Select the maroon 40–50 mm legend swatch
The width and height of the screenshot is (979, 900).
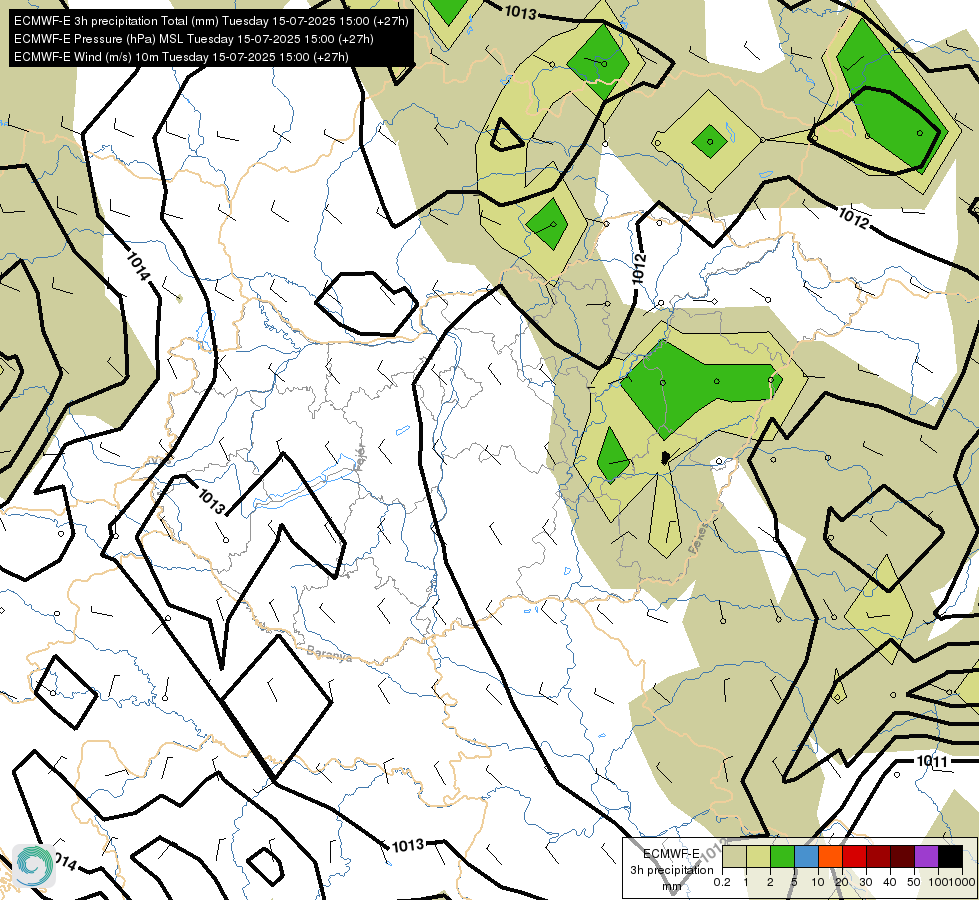[x=902, y=857]
